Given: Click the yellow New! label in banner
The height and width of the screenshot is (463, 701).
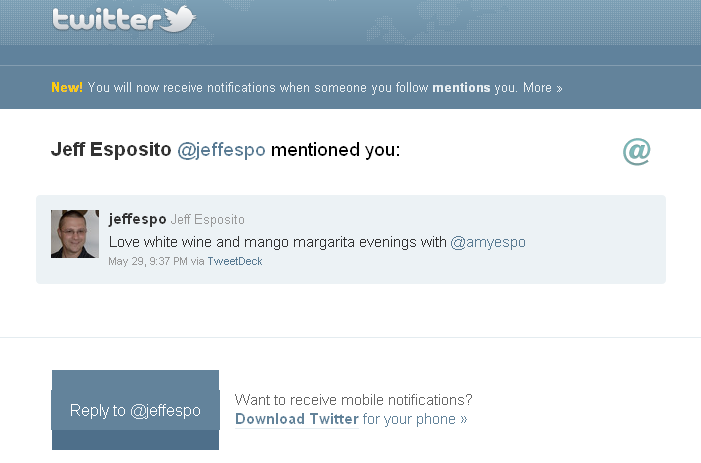Looking at the screenshot, I should pyautogui.click(x=67, y=87).
